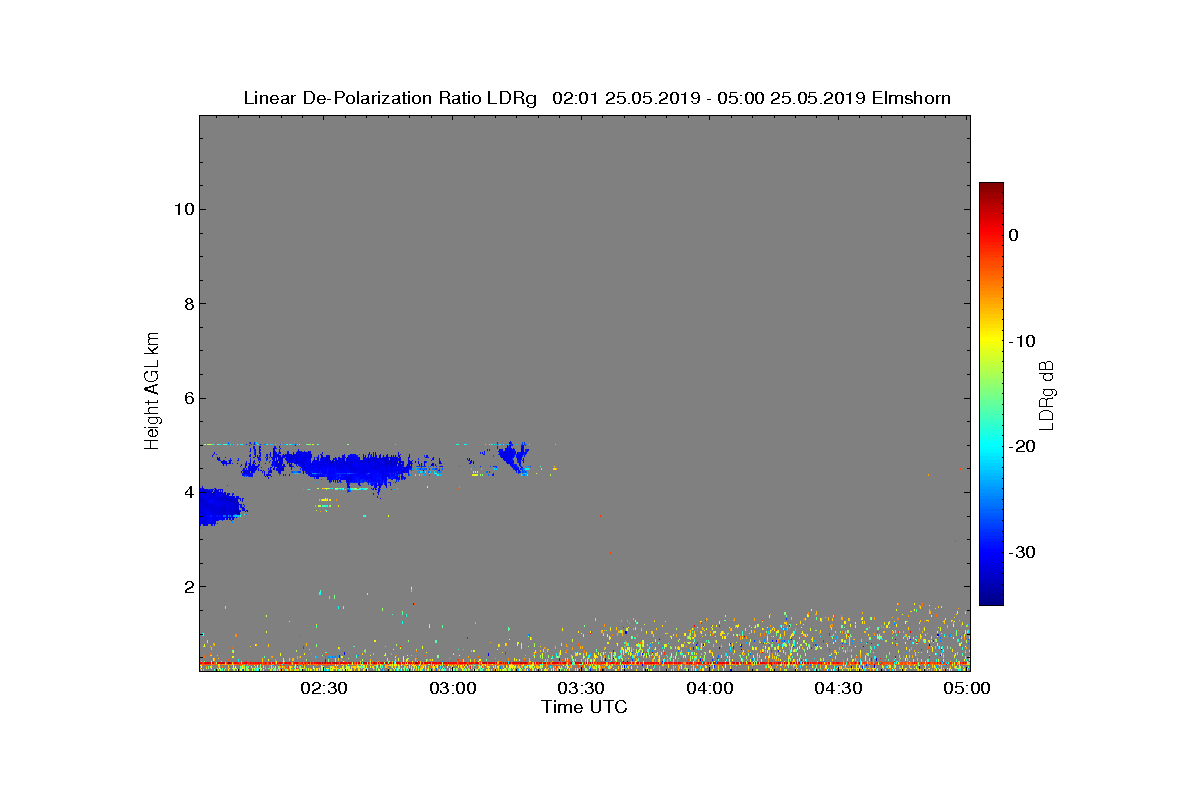Click the yellow -10 colorbar region
The width and height of the screenshot is (1200, 800).
[991, 341]
